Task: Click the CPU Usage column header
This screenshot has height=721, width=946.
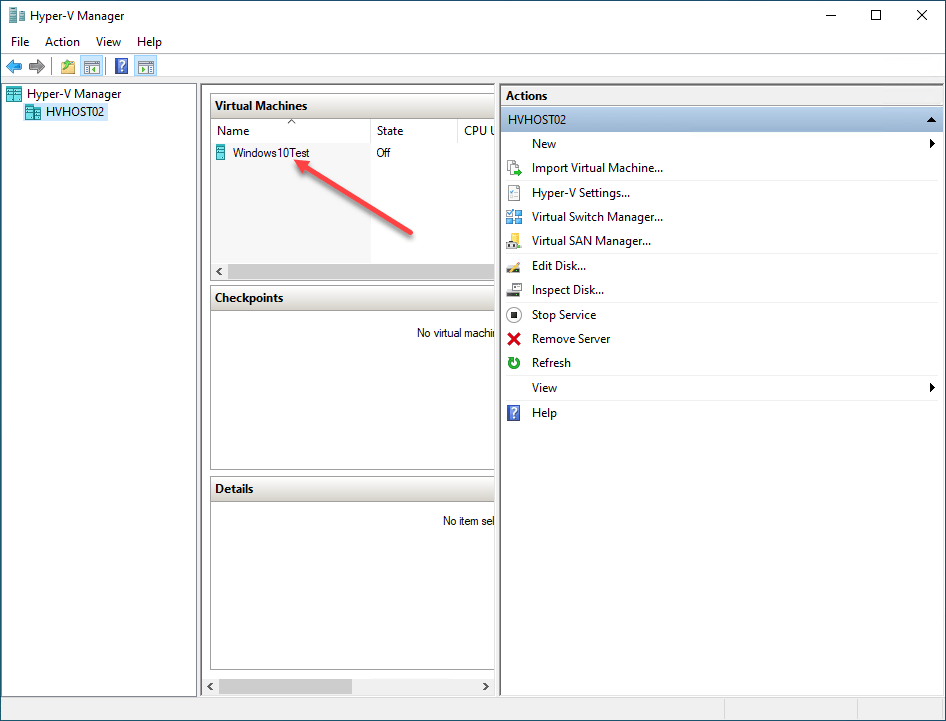Action: pyautogui.click(x=476, y=131)
